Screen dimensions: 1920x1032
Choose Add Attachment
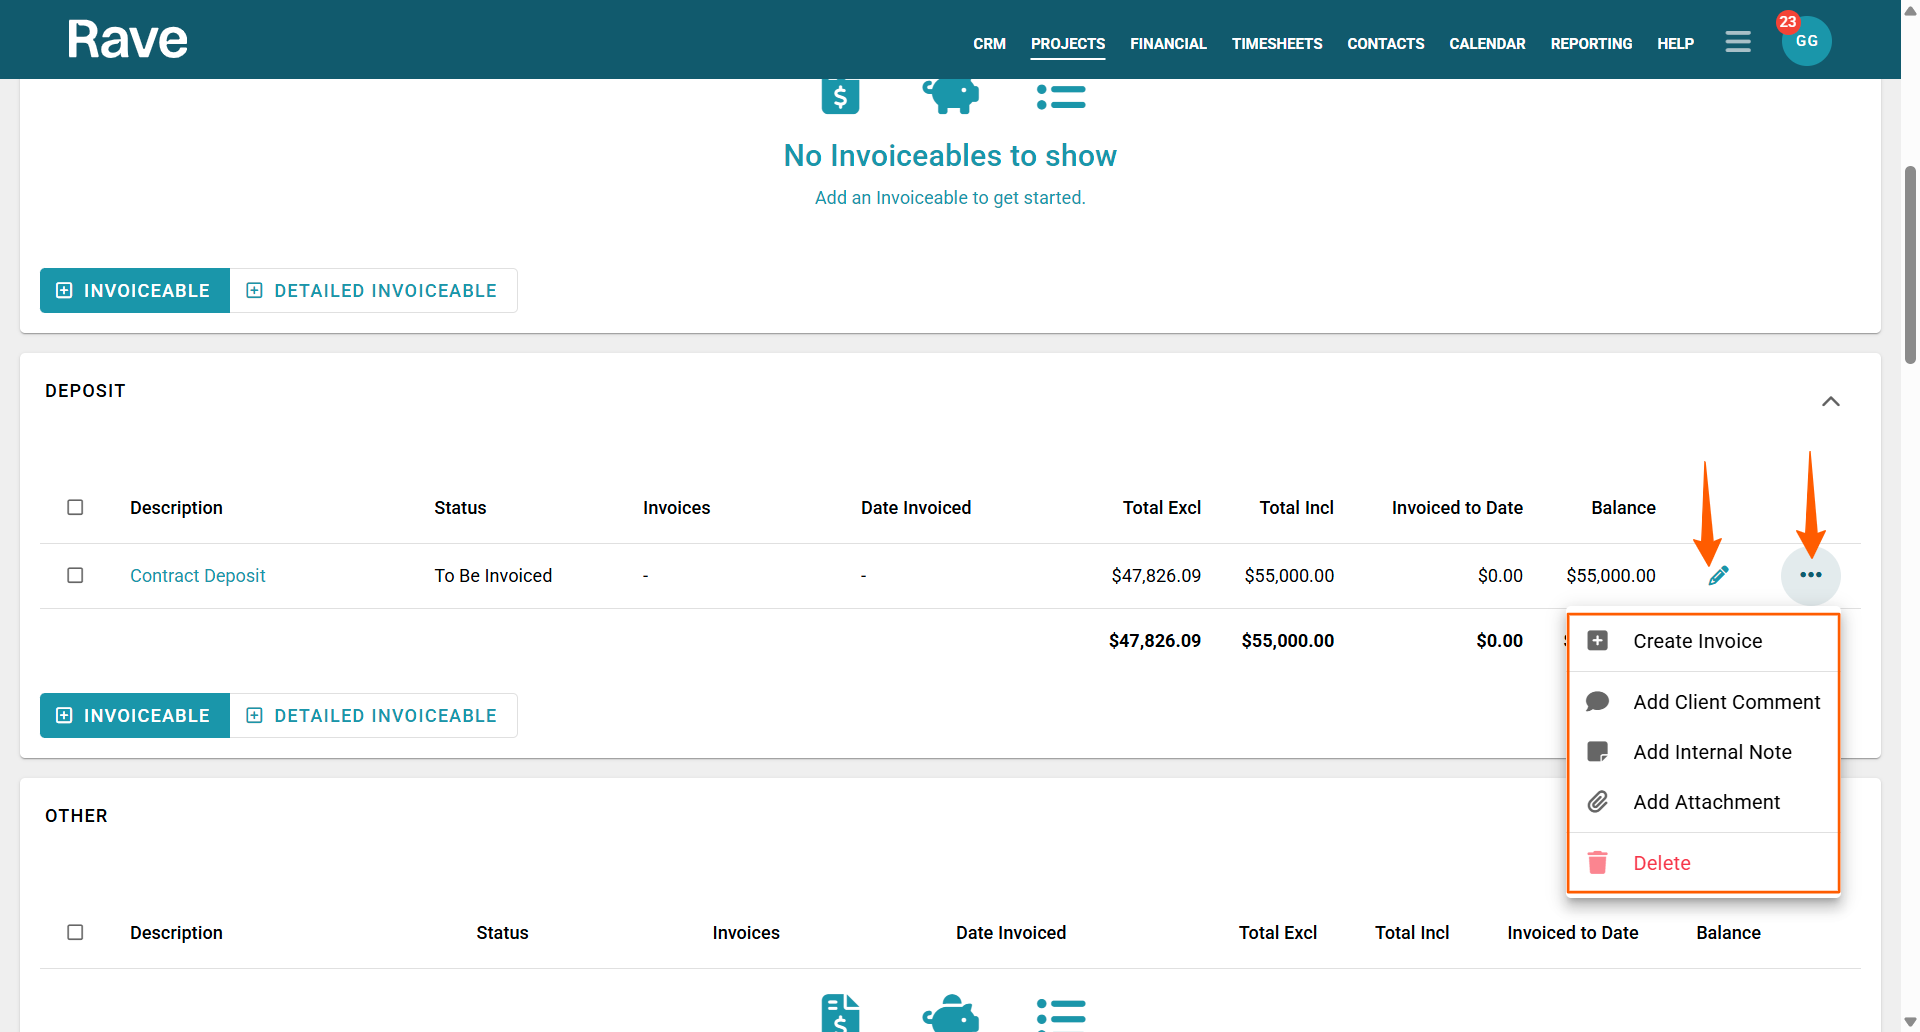(x=1704, y=802)
